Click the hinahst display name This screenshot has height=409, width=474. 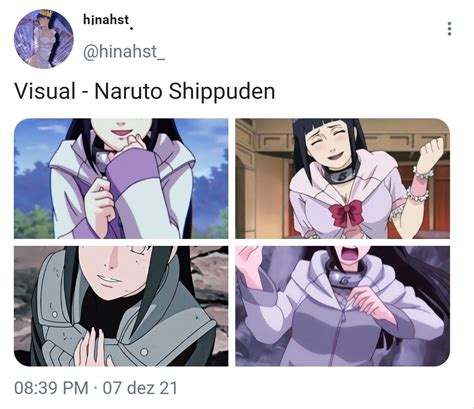click(x=106, y=20)
